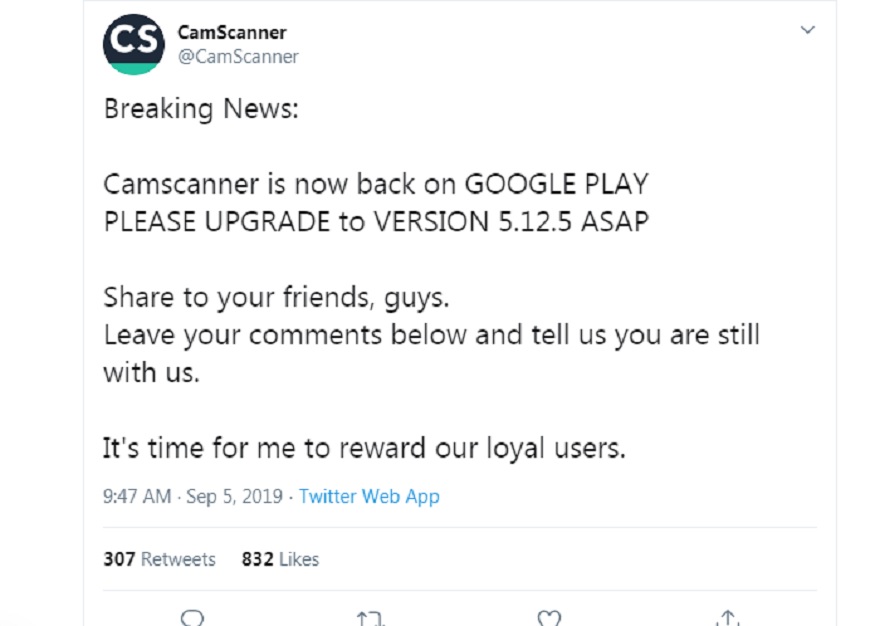Open the share tweet arrow icon

tap(728, 618)
